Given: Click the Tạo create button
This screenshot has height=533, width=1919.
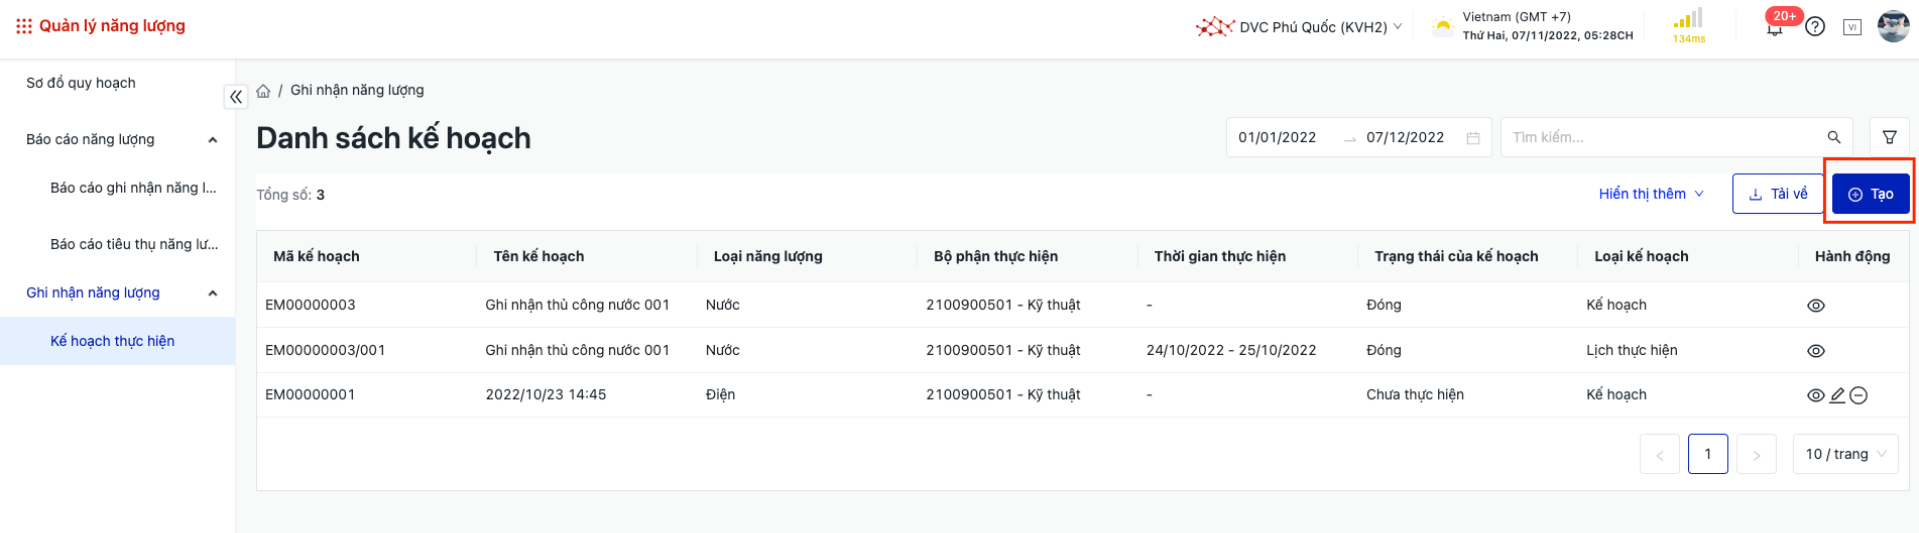Looking at the screenshot, I should click(1870, 194).
